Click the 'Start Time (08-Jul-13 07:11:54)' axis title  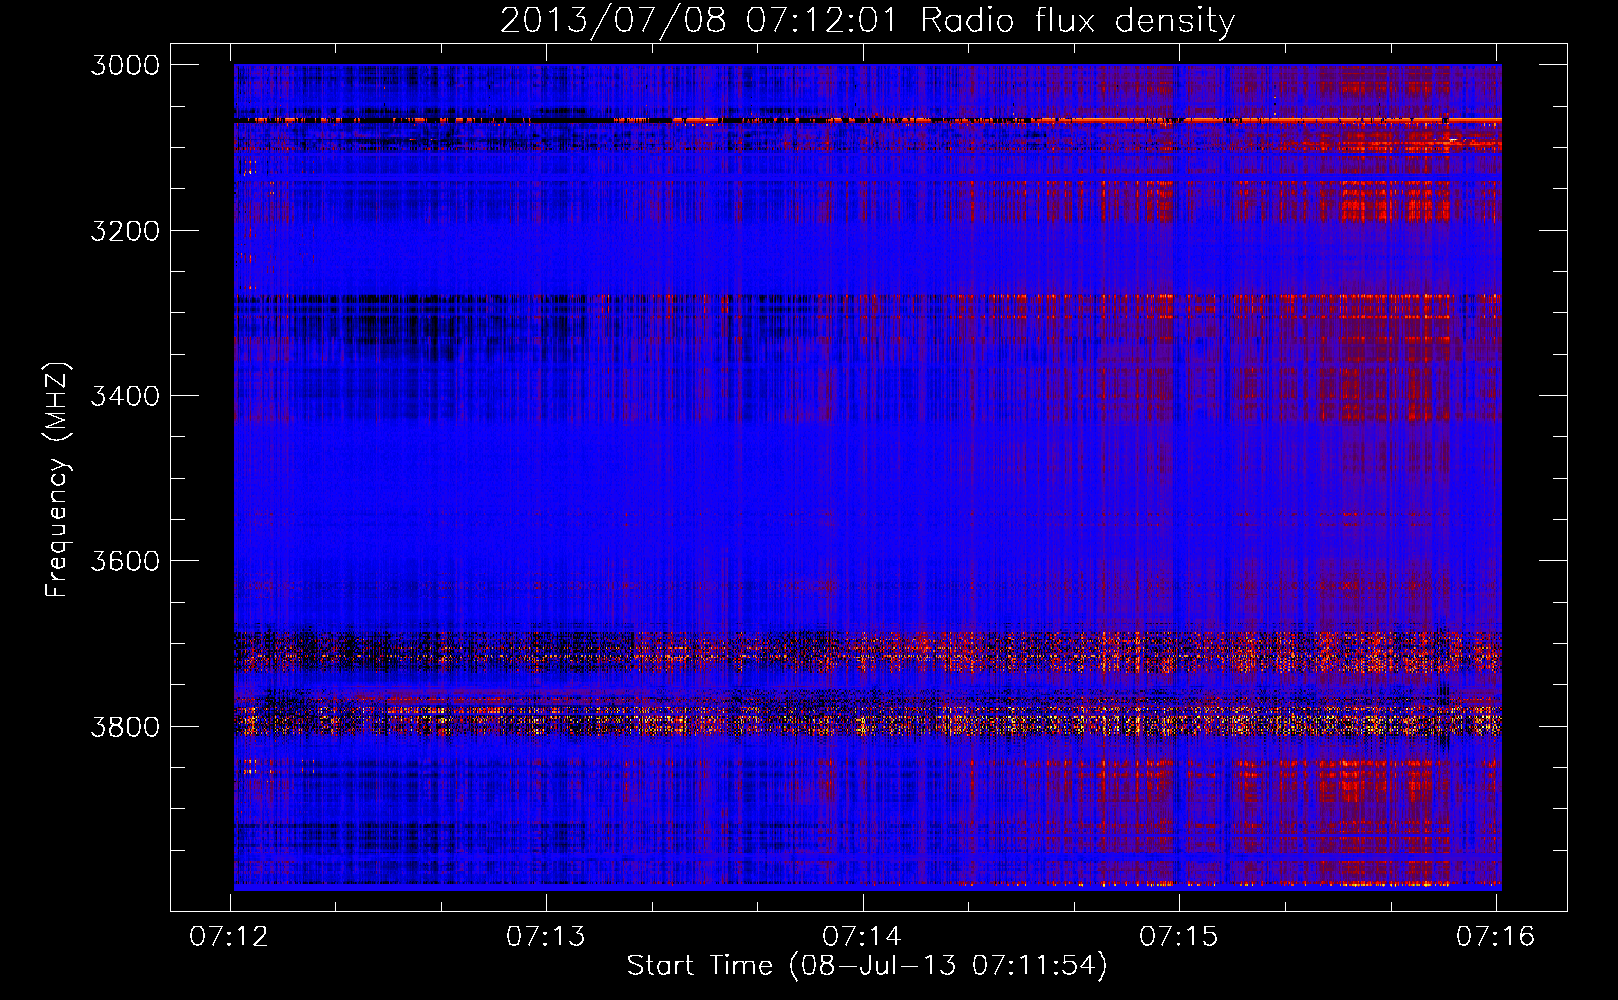tap(867, 966)
